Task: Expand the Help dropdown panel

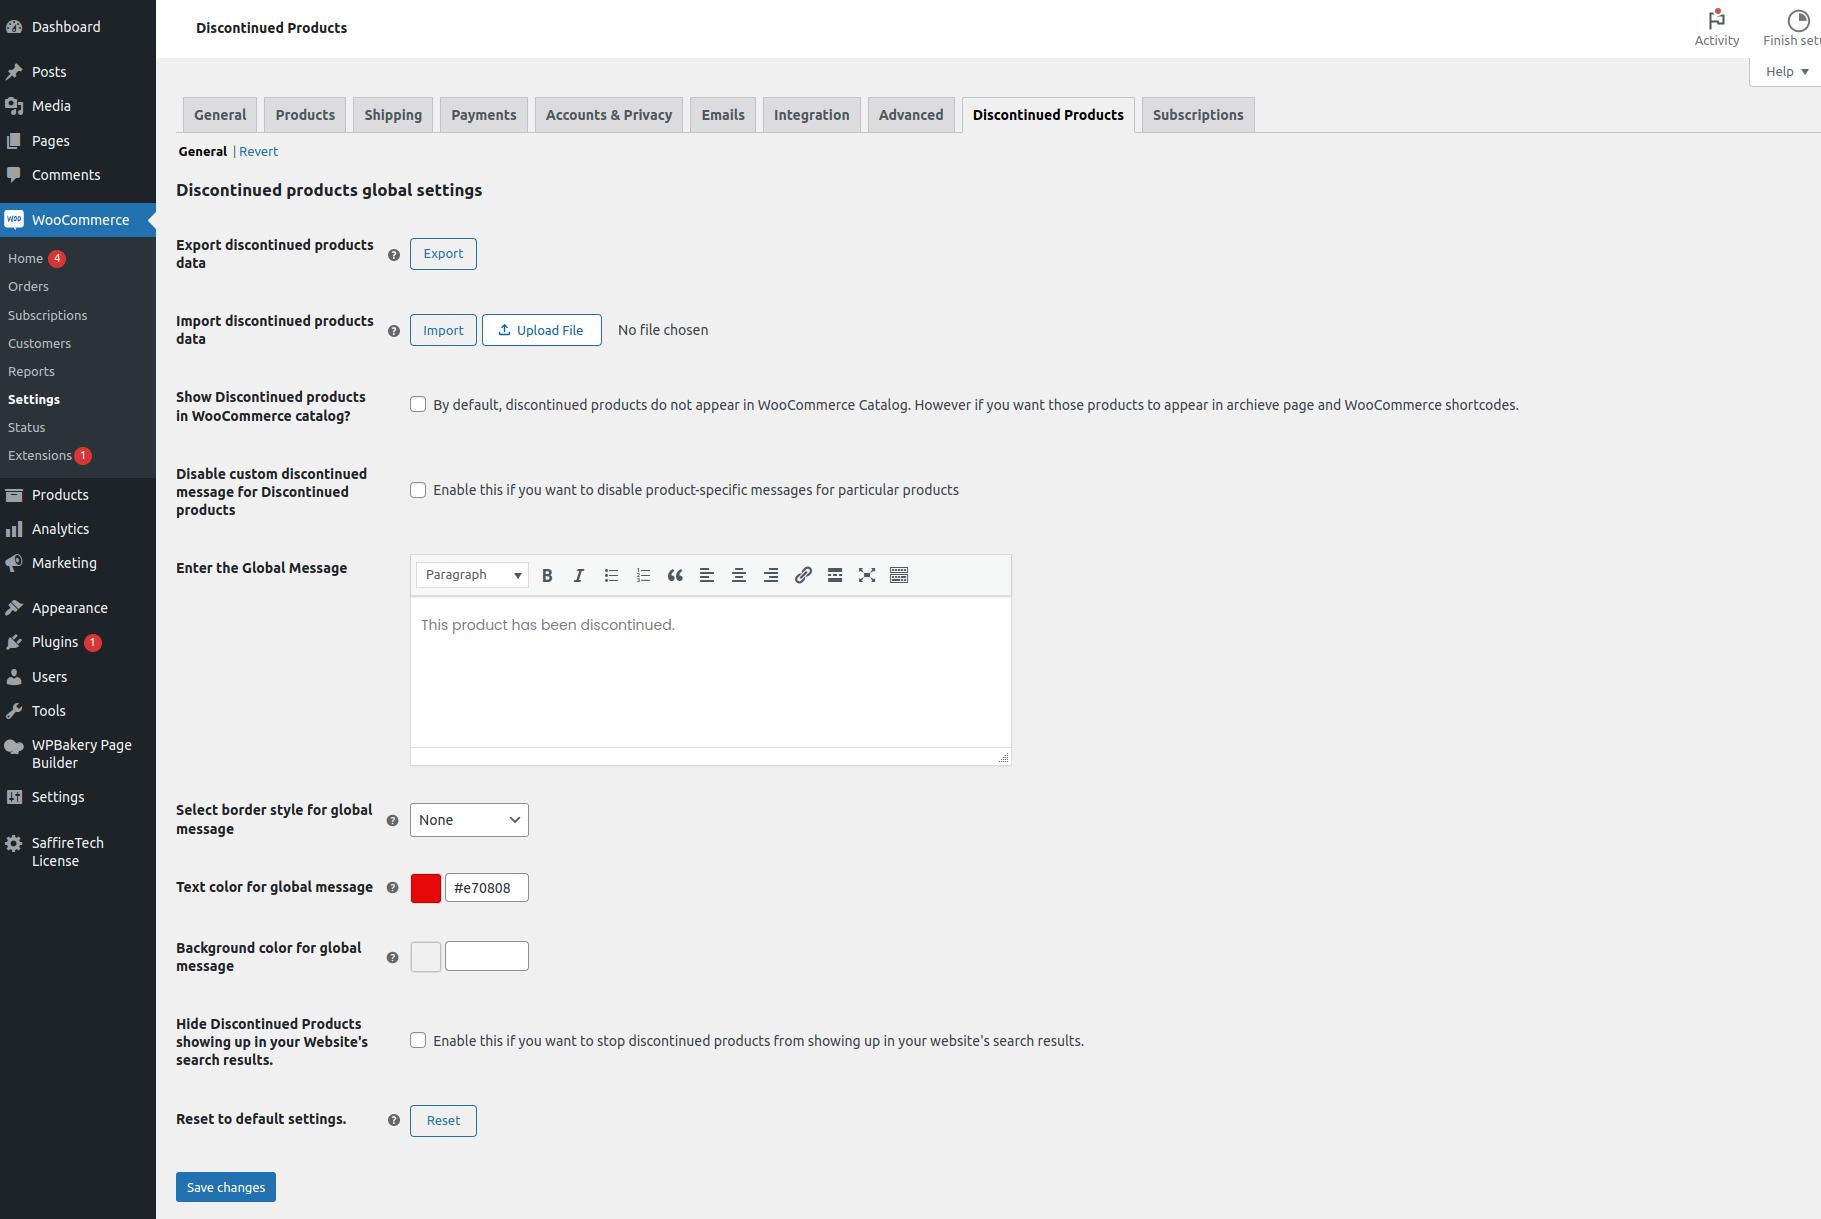Action: click(x=1786, y=72)
